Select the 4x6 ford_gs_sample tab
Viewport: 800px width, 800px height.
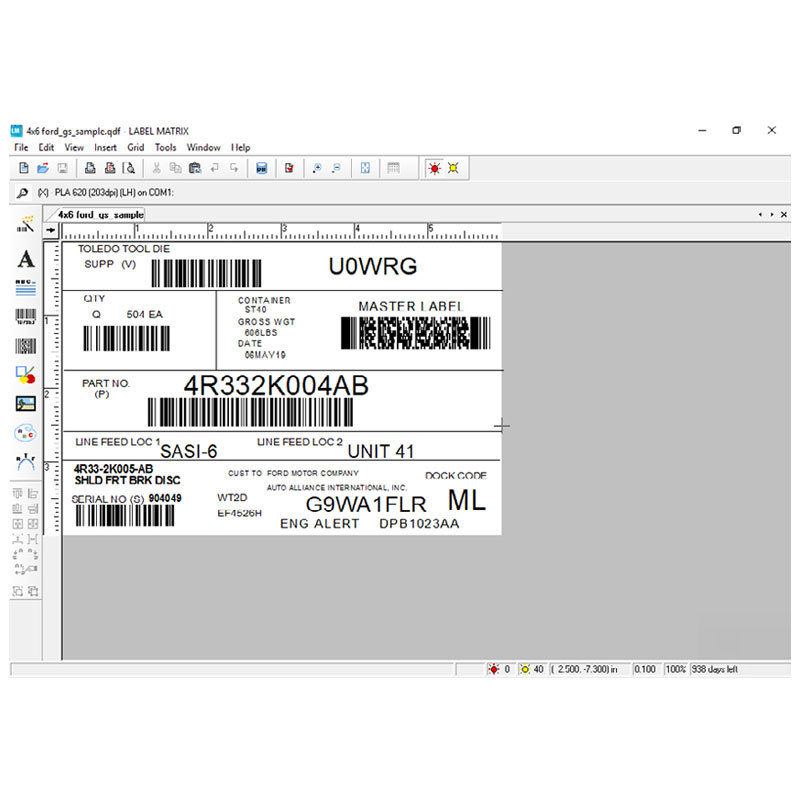pos(95,214)
